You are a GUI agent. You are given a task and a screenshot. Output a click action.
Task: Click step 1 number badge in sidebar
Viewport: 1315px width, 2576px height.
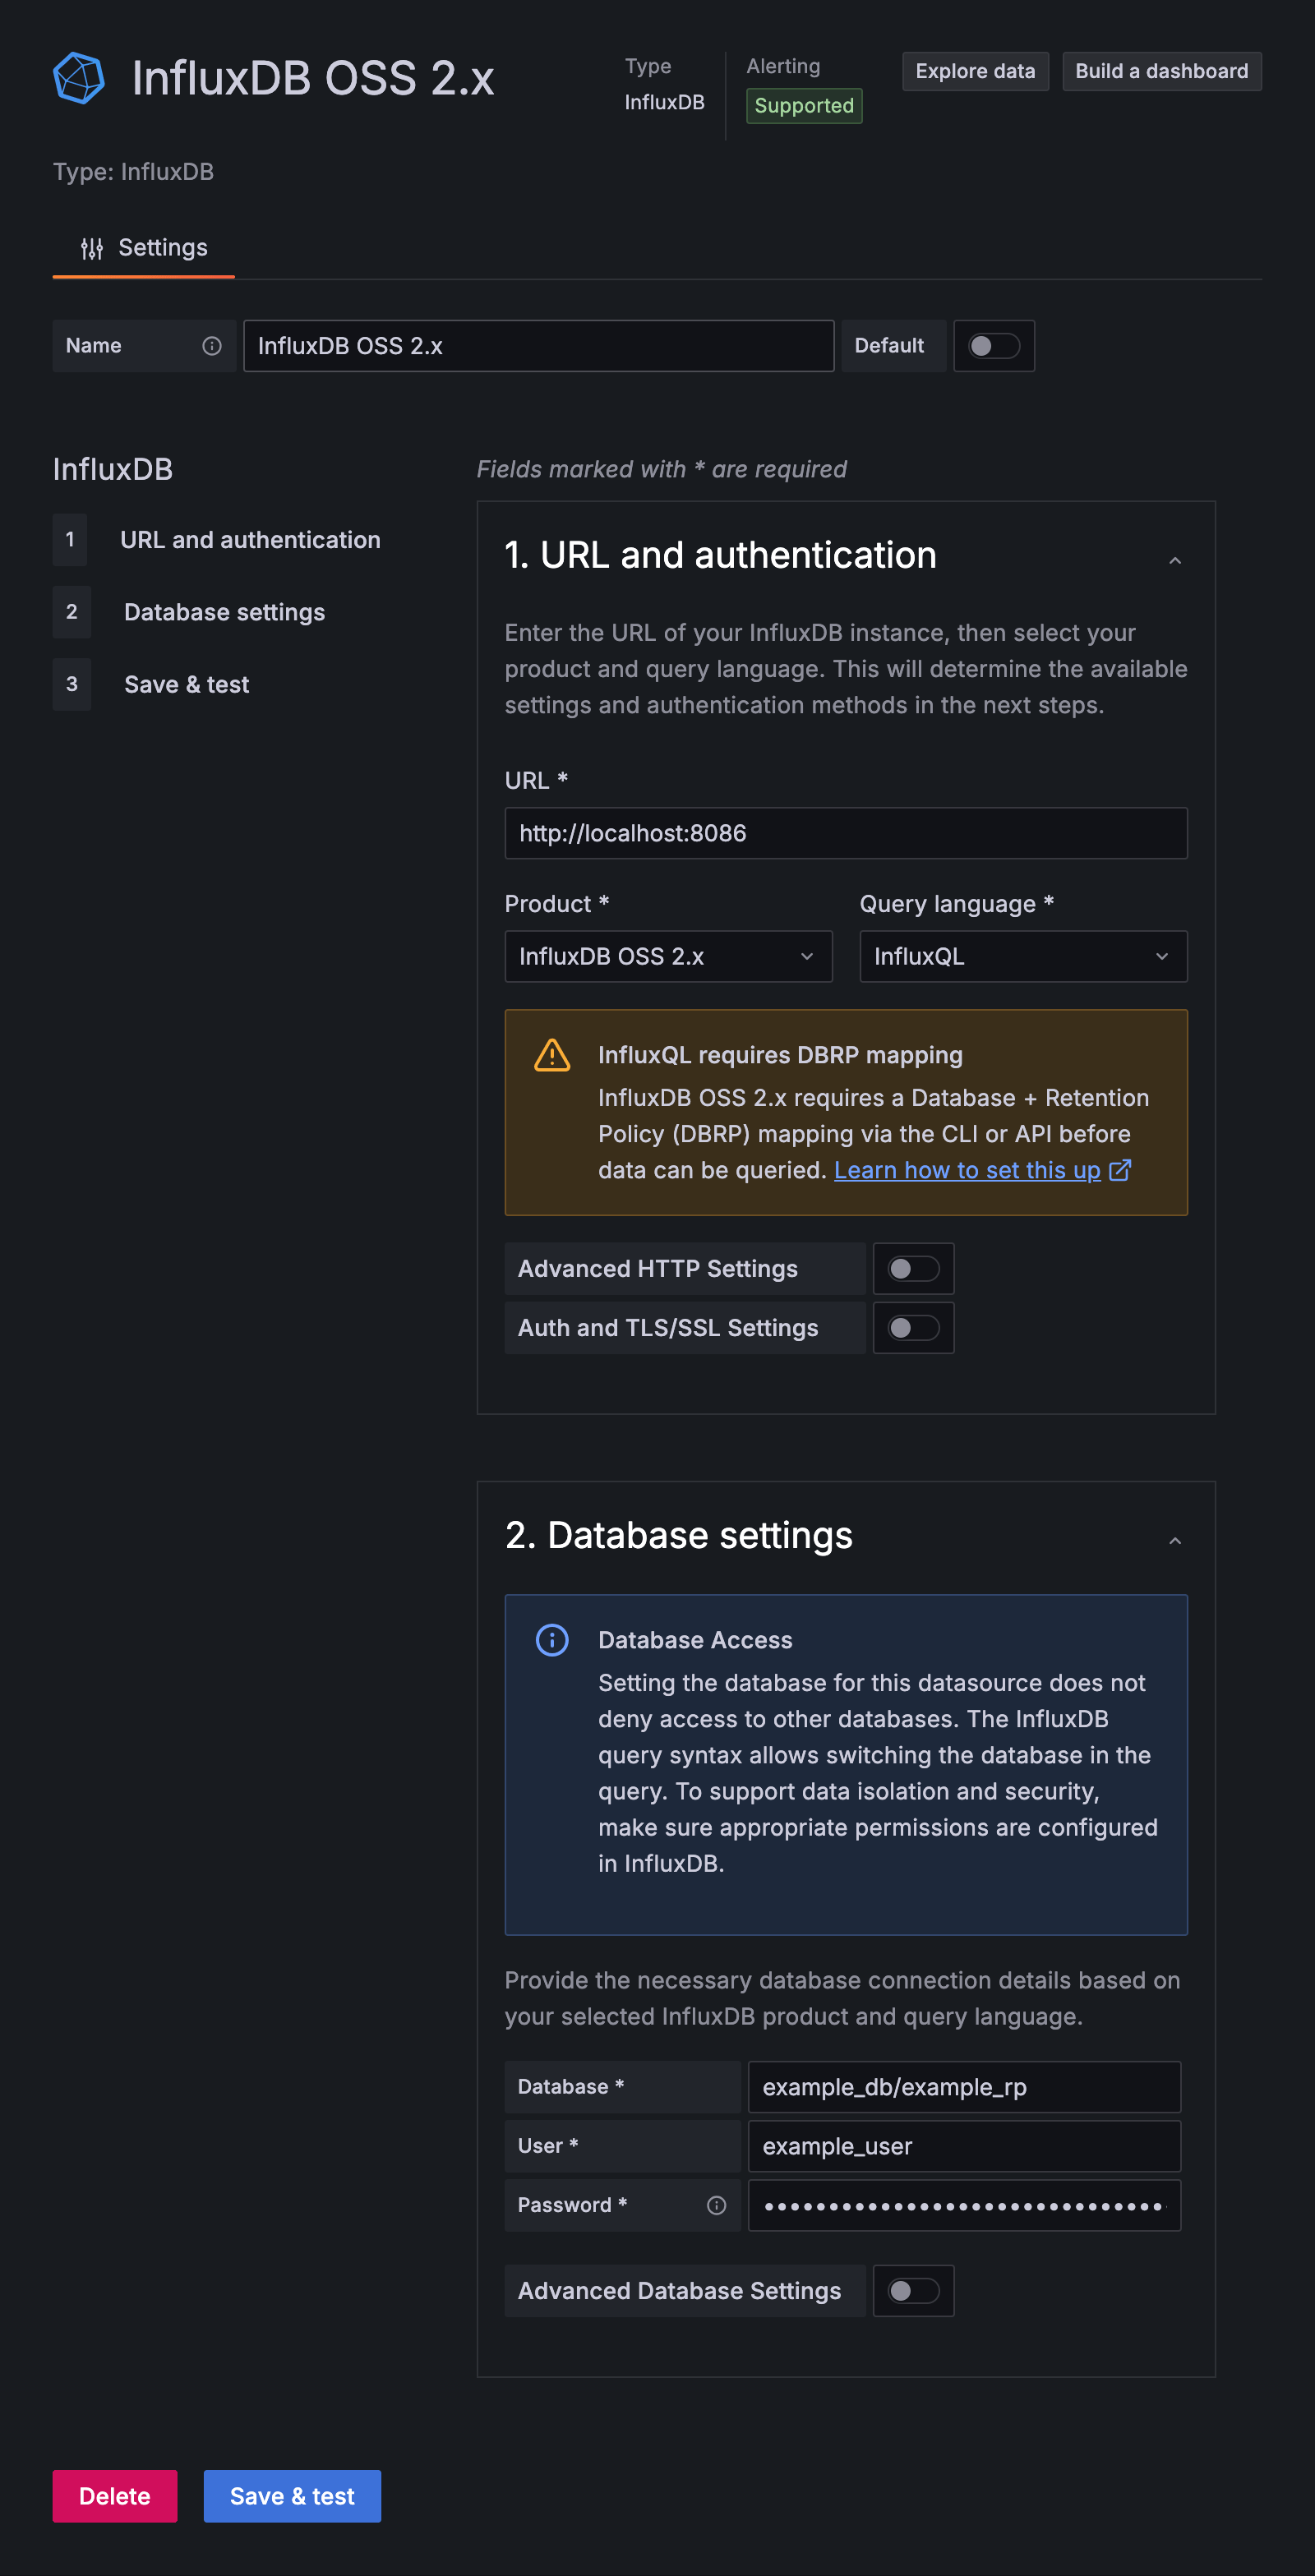(x=70, y=539)
